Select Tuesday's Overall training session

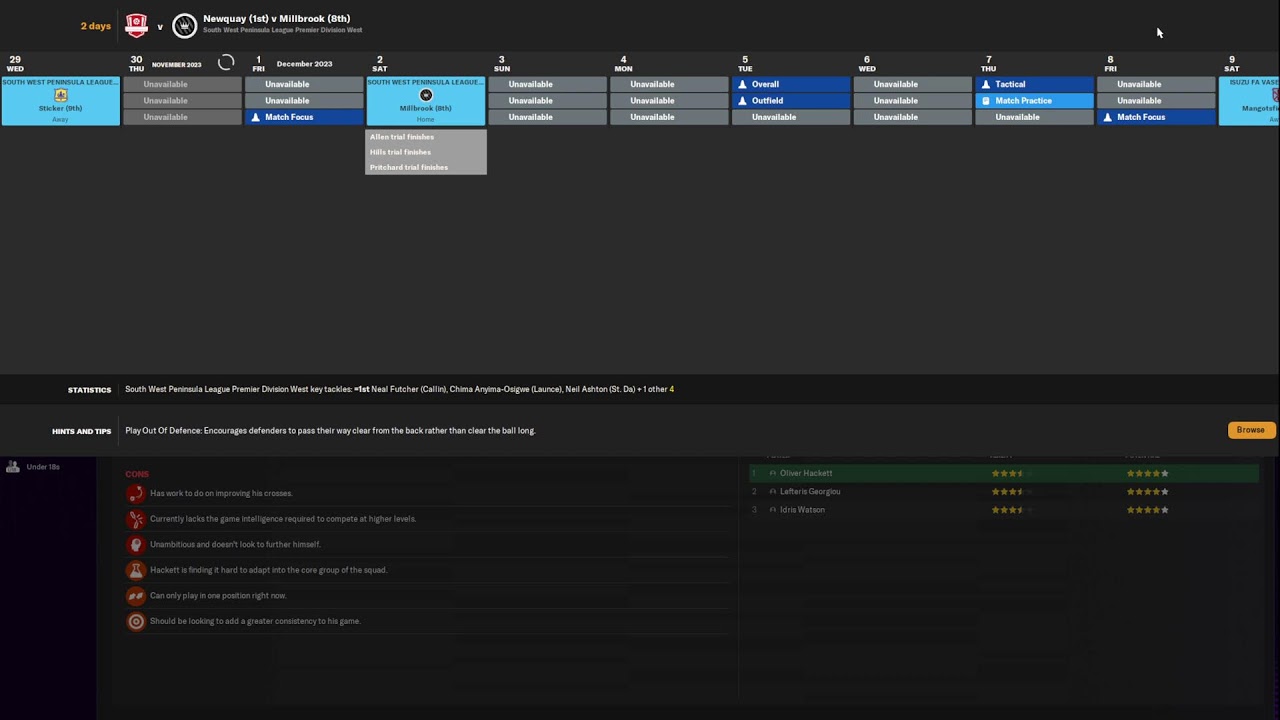(x=790, y=84)
